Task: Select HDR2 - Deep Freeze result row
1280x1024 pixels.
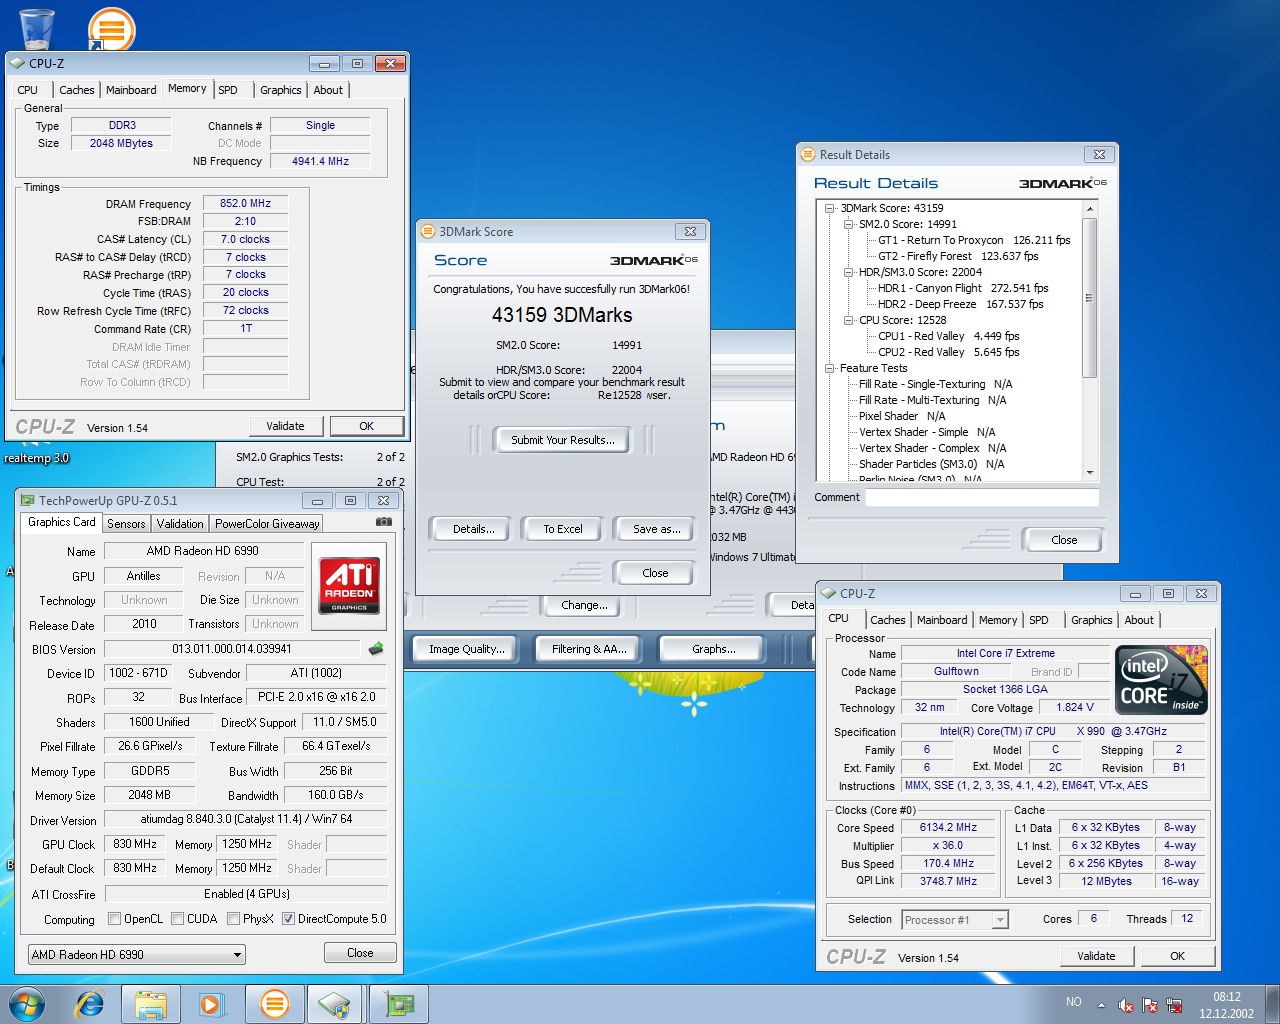Action: [960, 304]
